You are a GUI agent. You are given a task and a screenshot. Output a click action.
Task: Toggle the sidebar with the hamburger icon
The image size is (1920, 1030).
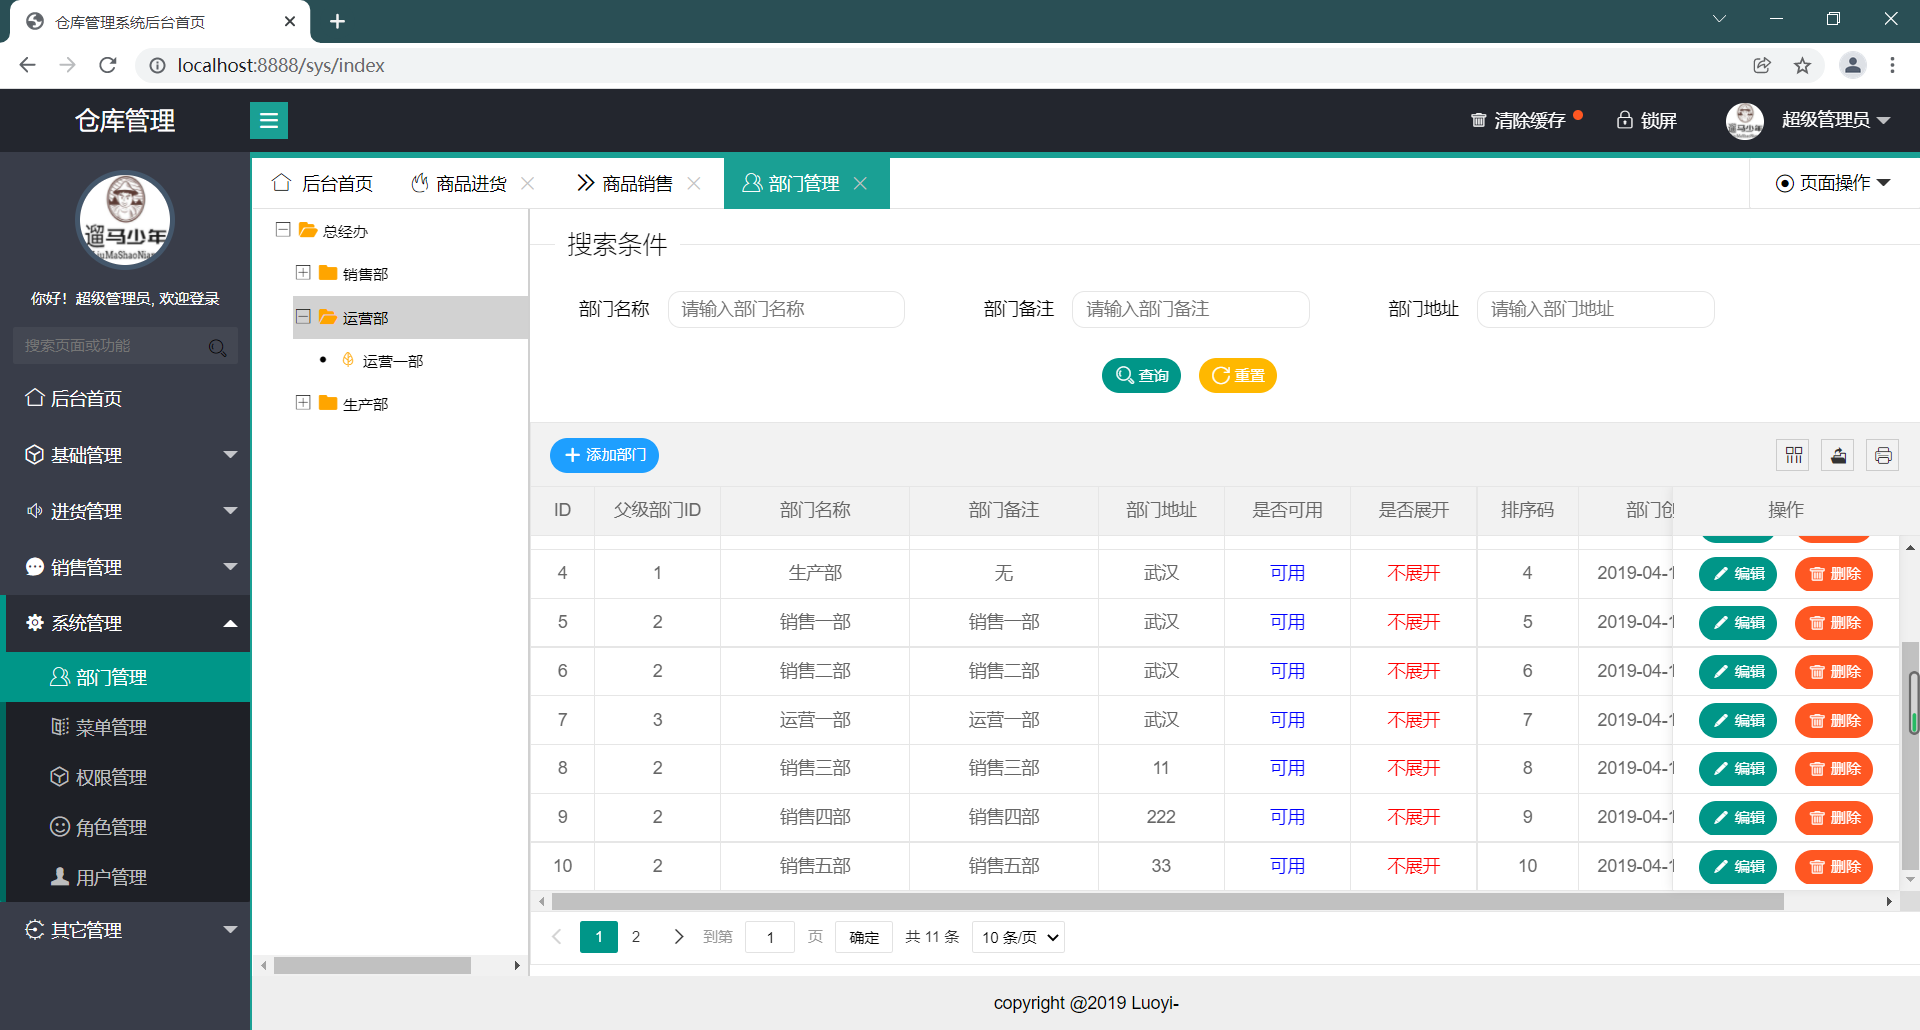(268, 121)
